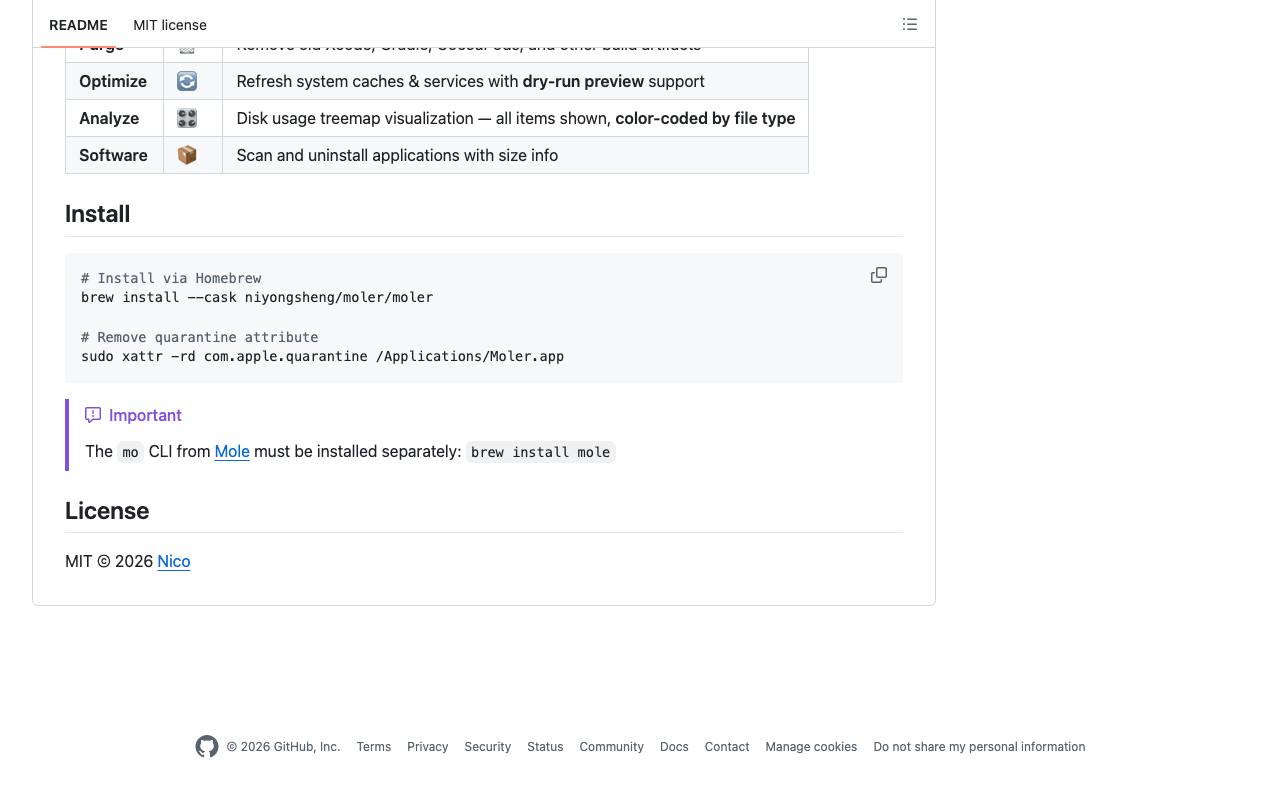The height and width of the screenshot is (800, 1280).
Task: Open the Security footer link
Action: pos(488,747)
